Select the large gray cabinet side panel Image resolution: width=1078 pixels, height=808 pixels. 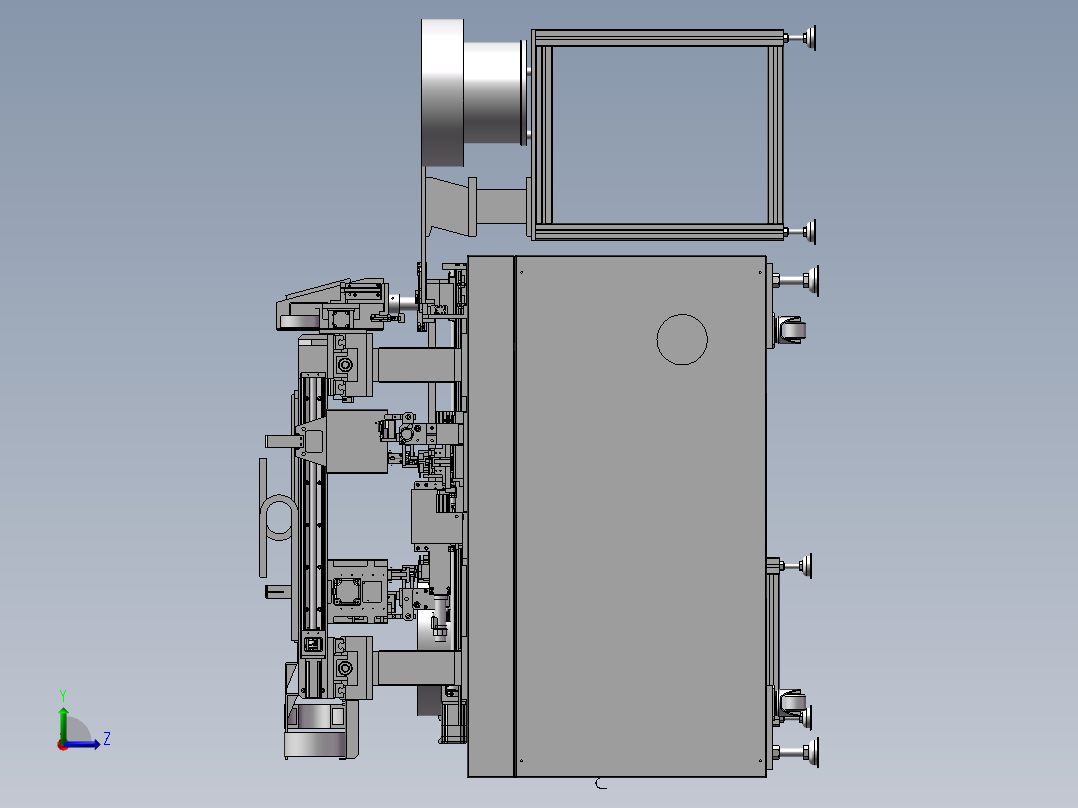point(640,516)
